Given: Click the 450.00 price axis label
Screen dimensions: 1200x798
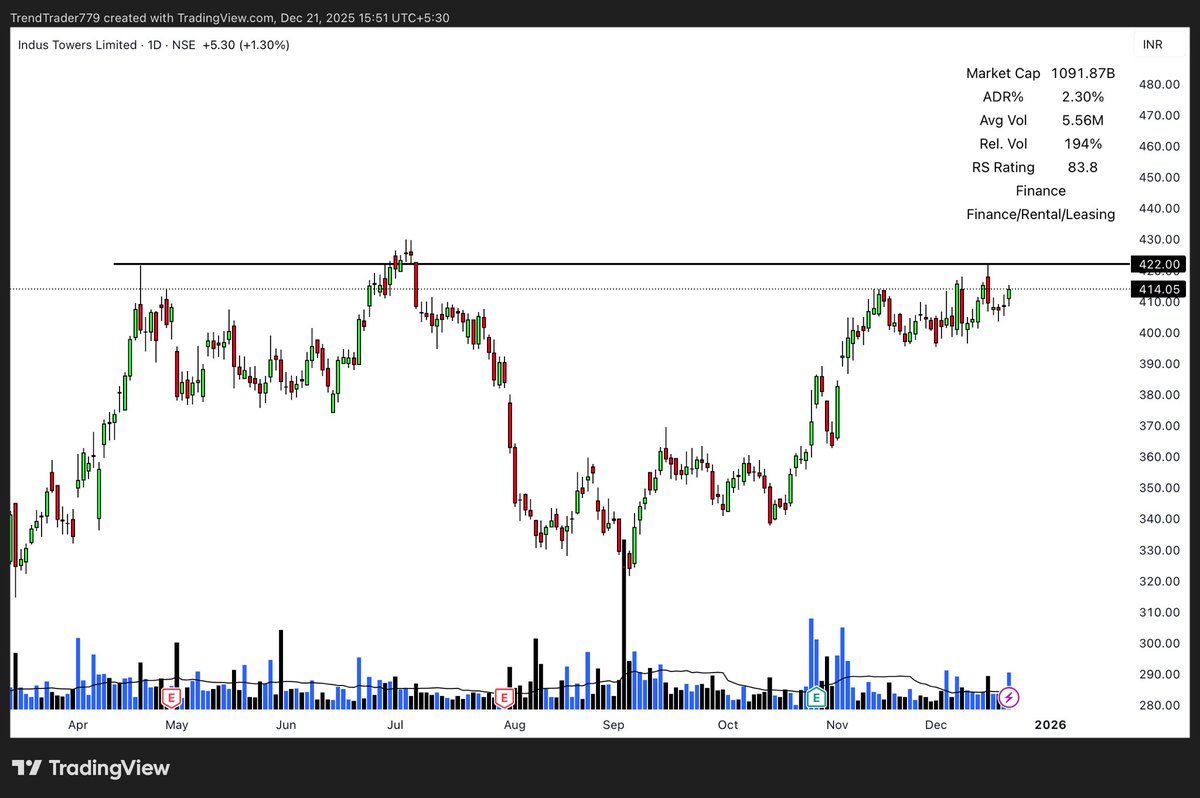Looking at the screenshot, I should (x=1159, y=177).
